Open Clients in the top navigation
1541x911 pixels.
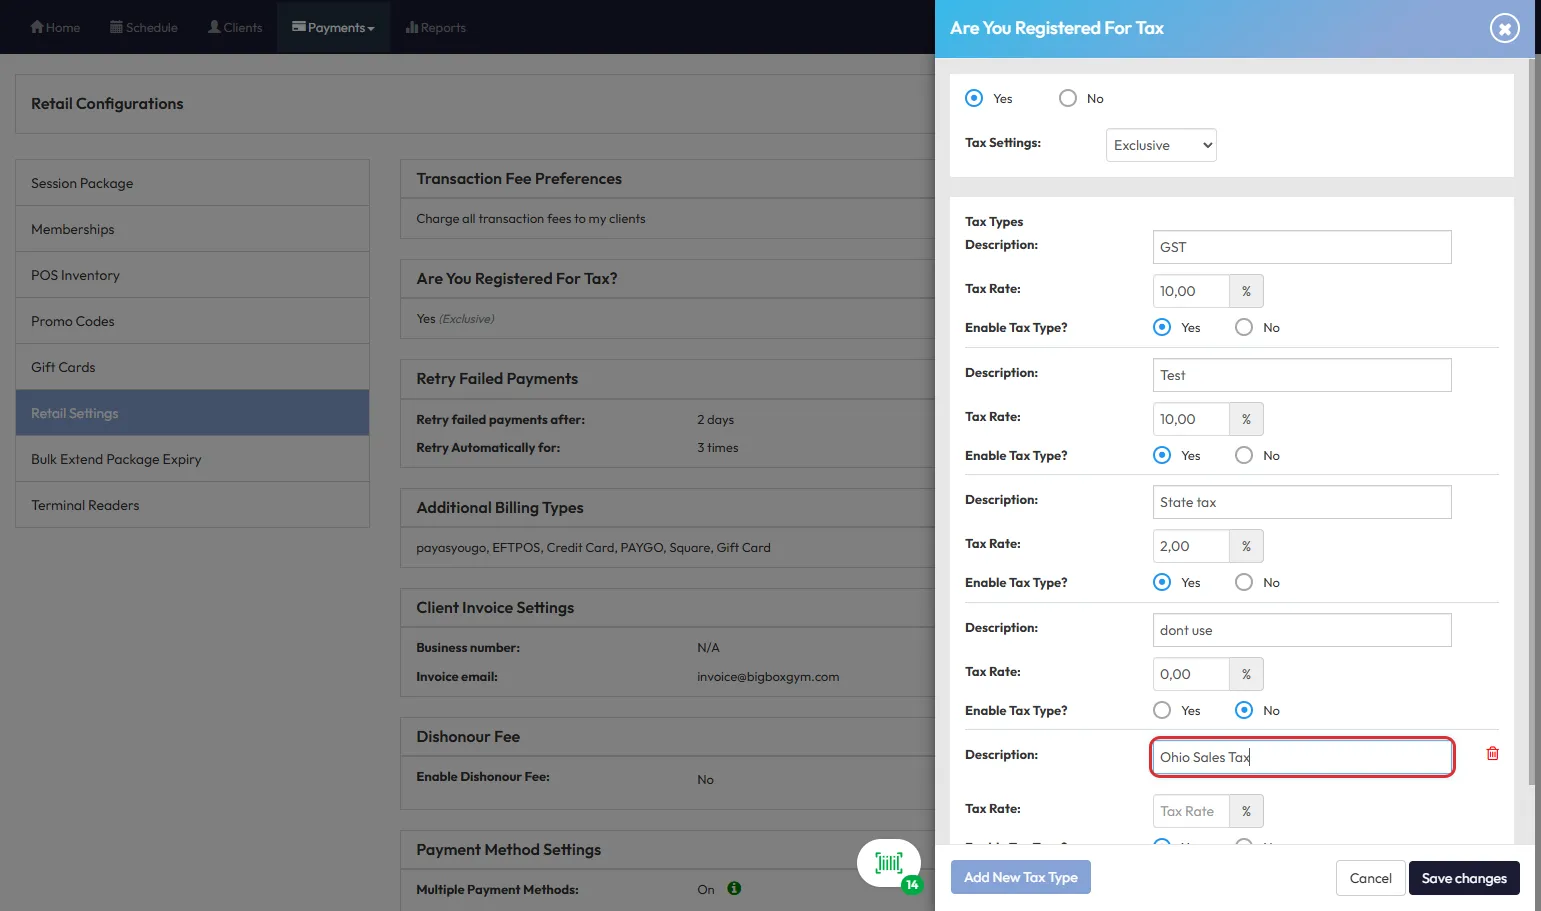point(235,27)
